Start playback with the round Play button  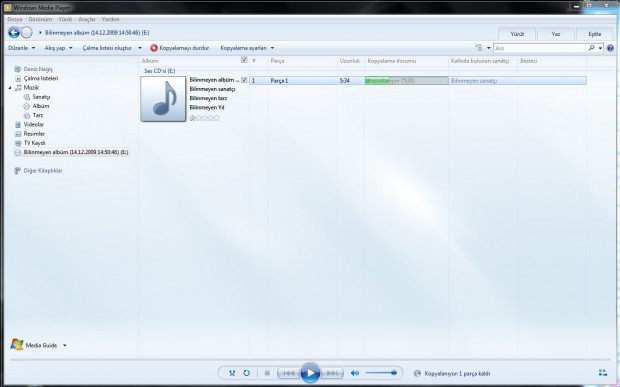pyautogui.click(x=310, y=372)
